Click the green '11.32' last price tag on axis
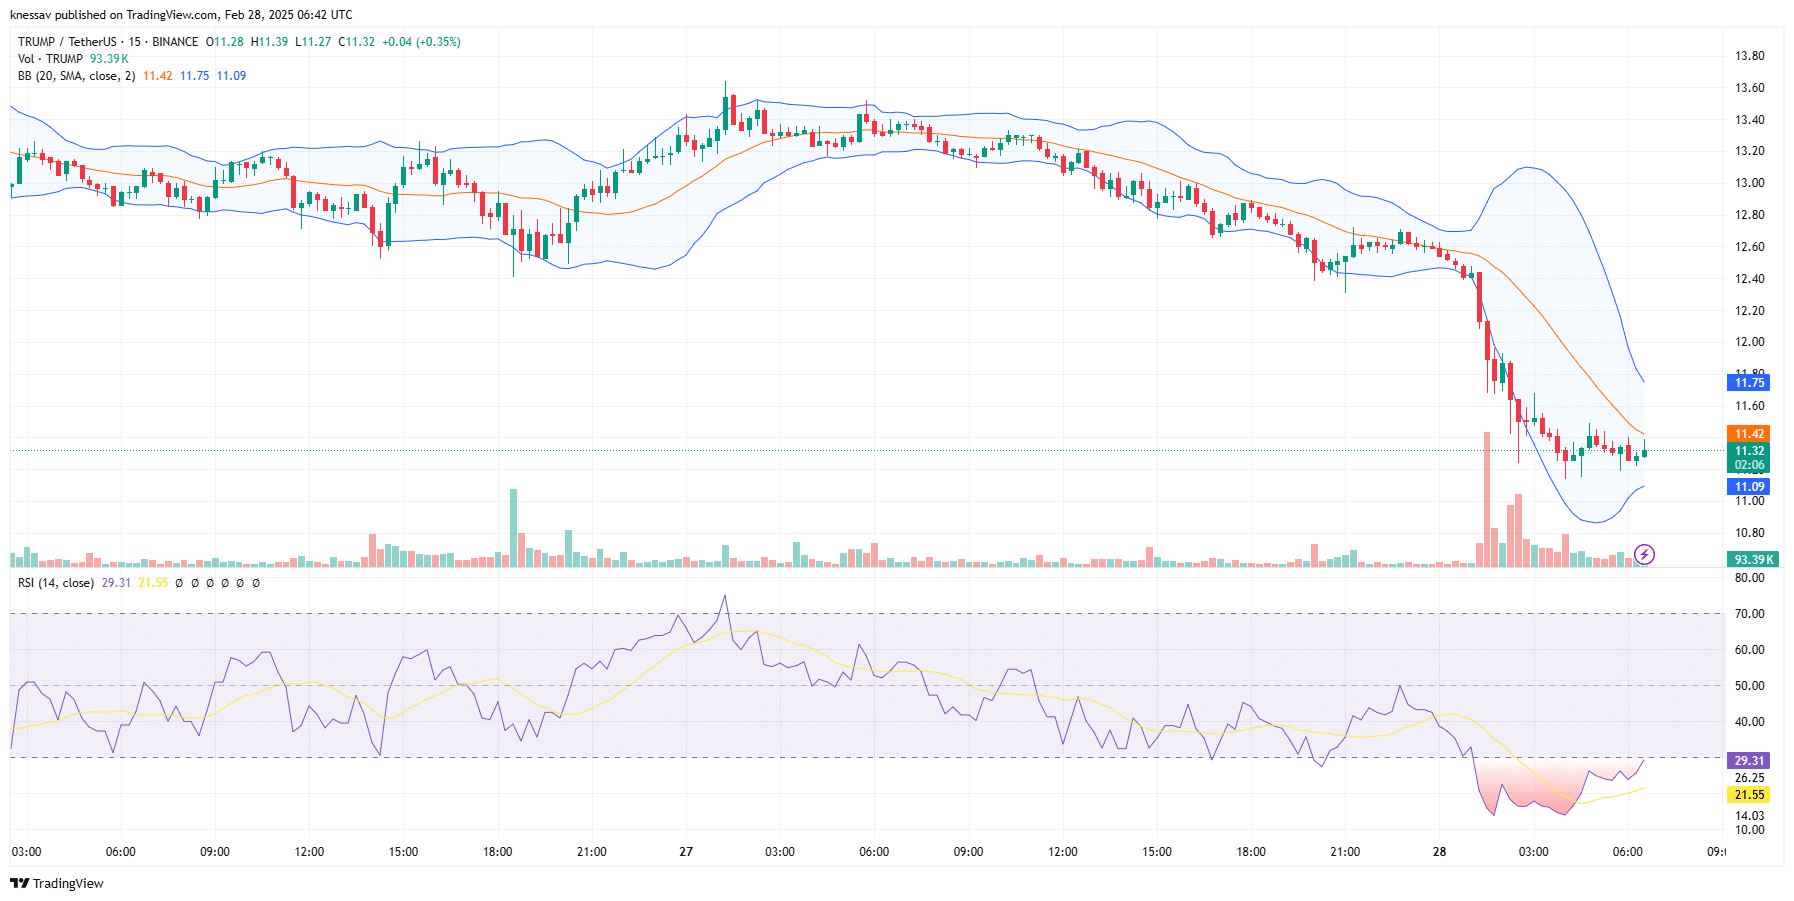Viewport: 1794px width, 901px height. click(1749, 451)
